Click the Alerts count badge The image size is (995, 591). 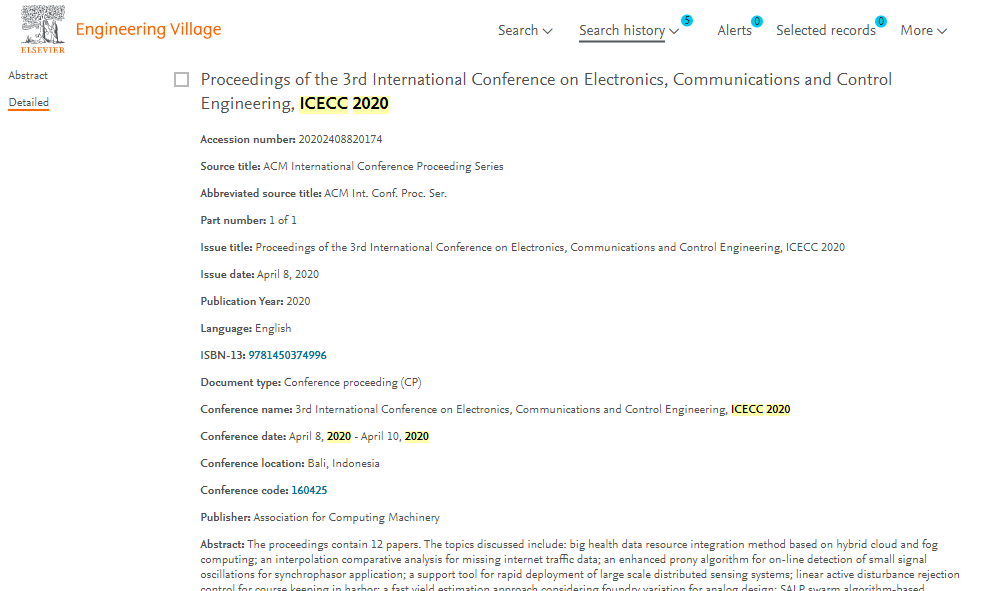tap(756, 22)
